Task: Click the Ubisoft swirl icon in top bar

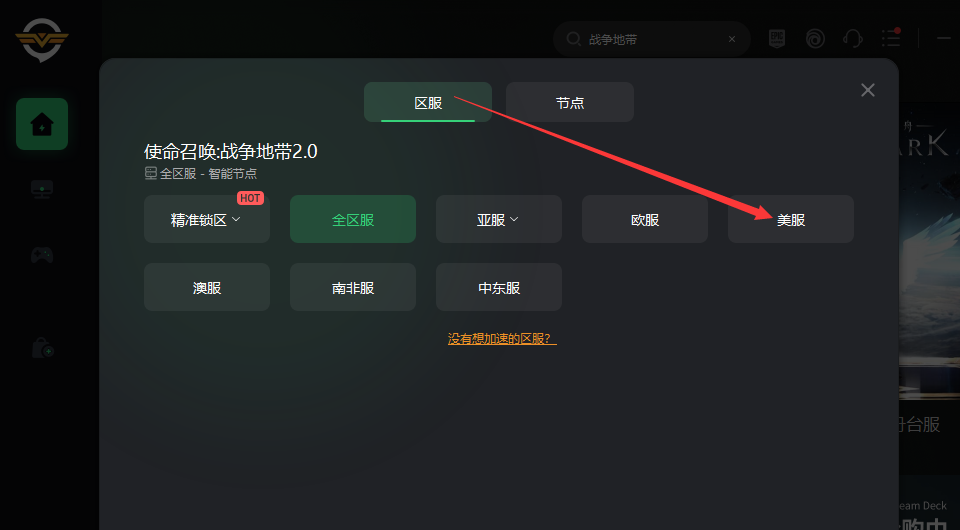Action: pos(815,39)
